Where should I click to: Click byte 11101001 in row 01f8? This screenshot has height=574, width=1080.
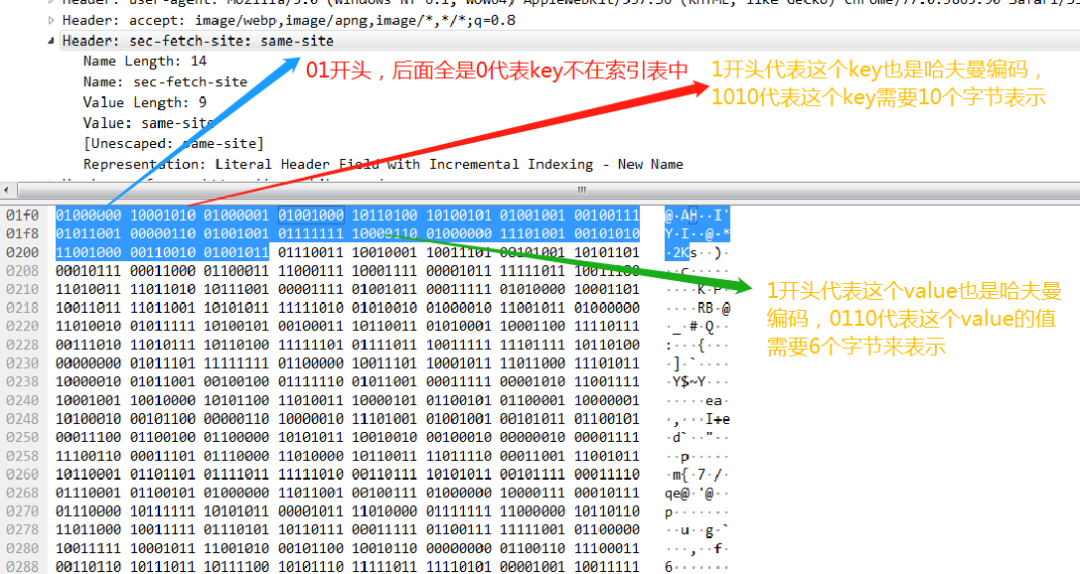tap(532, 234)
